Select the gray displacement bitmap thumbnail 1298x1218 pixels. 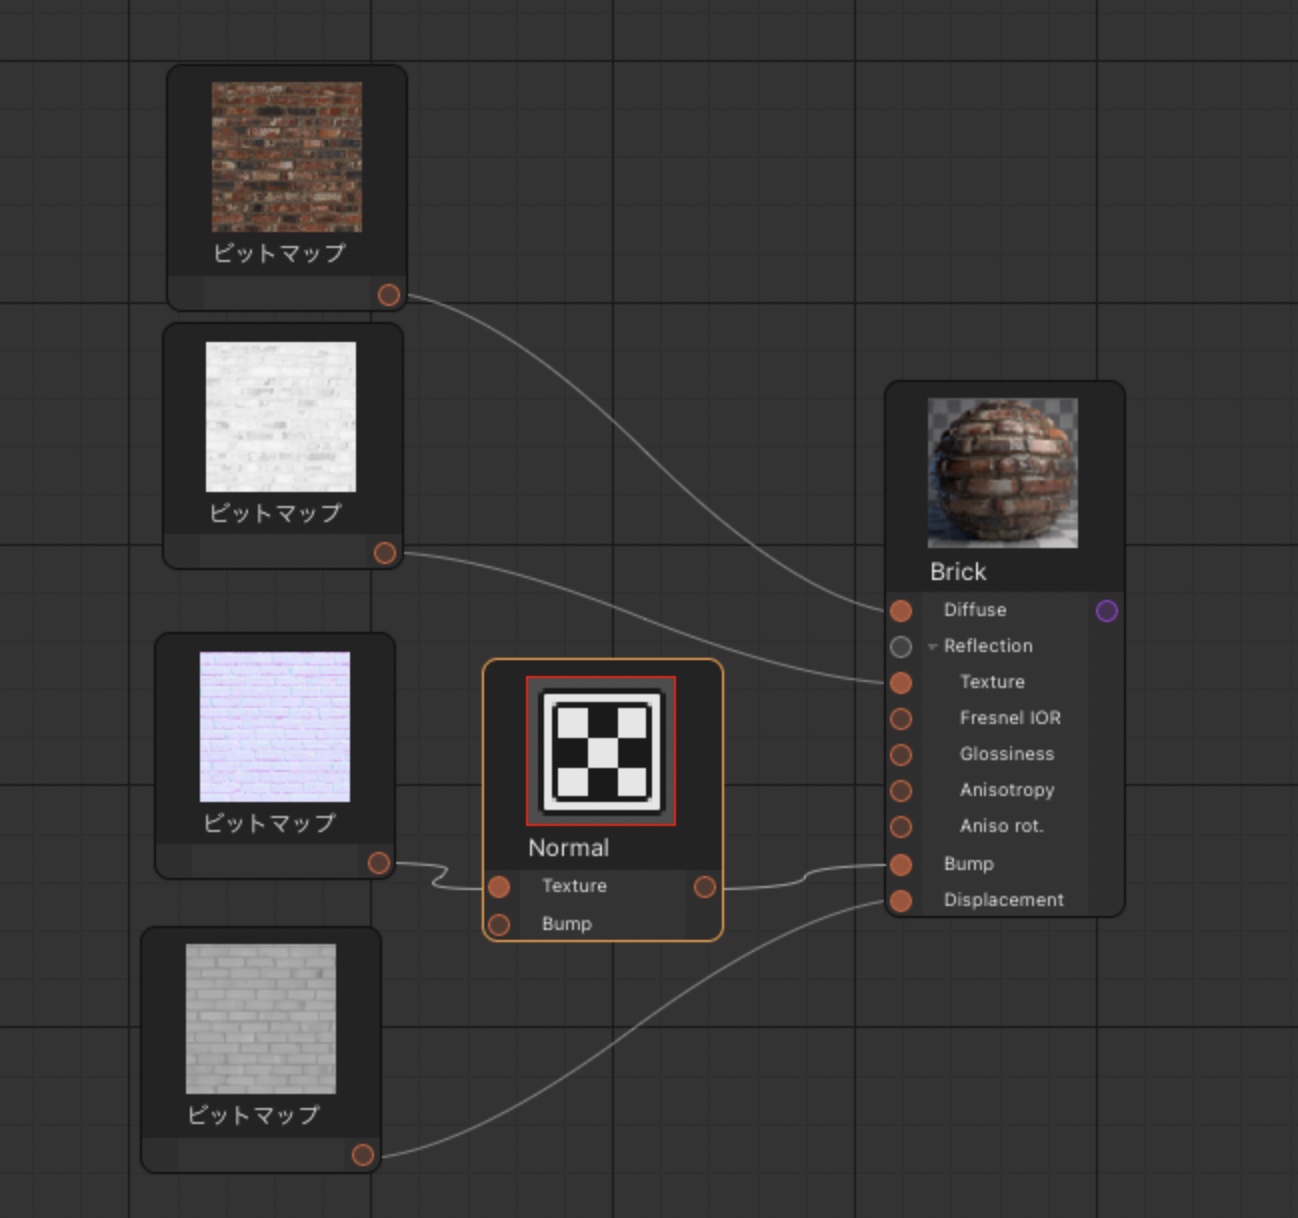pos(261,1019)
